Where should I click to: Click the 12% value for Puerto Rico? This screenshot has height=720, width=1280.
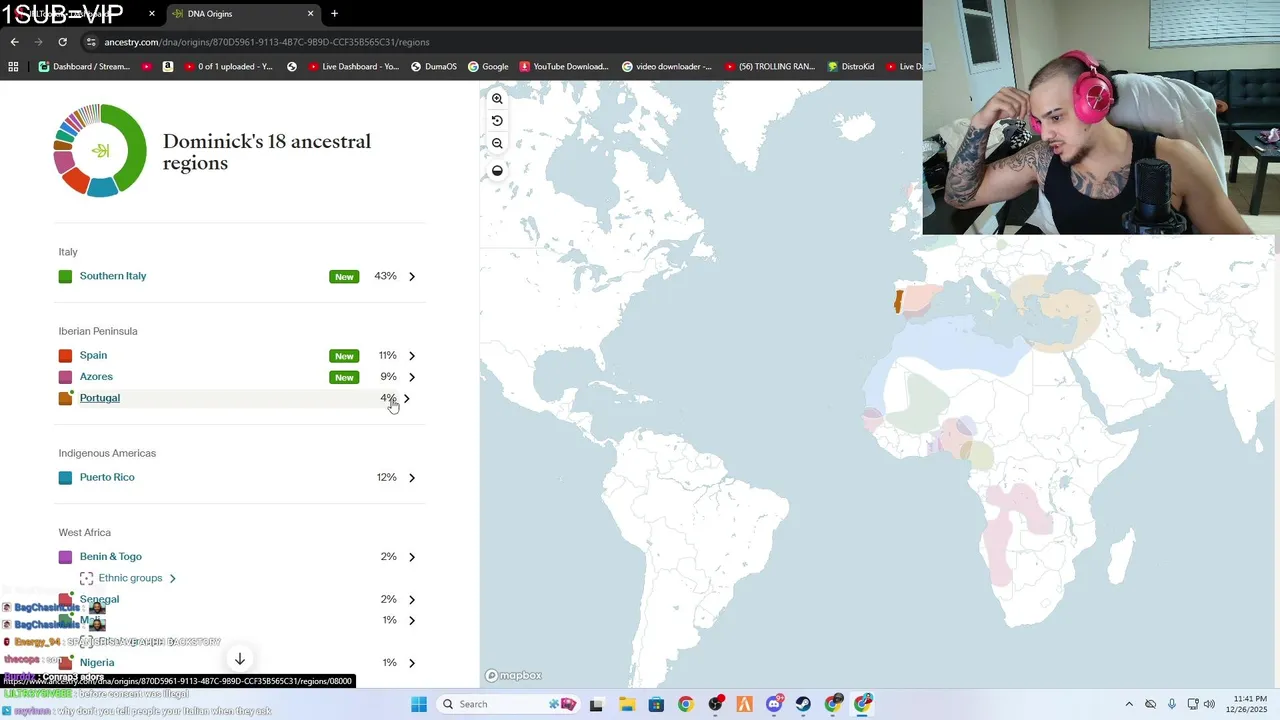pyautogui.click(x=387, y=477)
